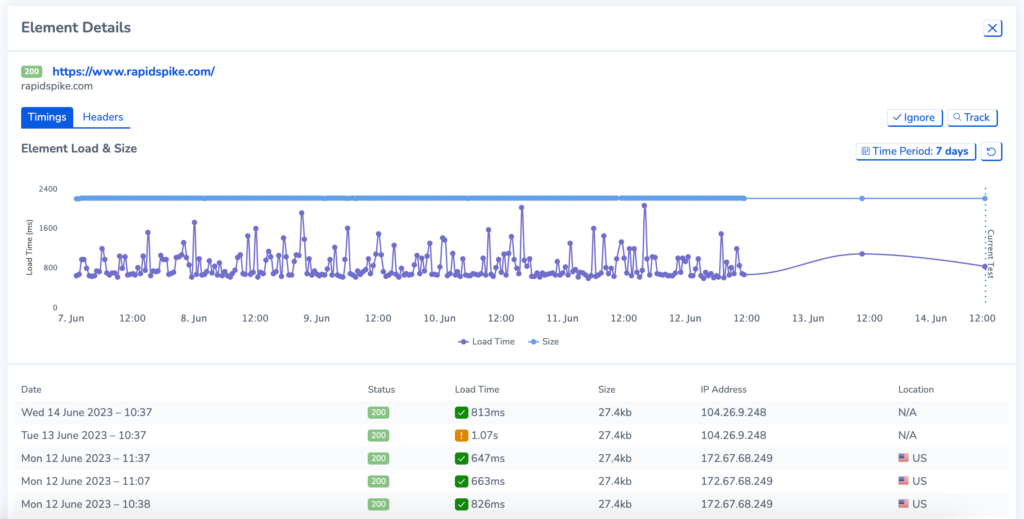
Task: Click the Location column header
Action: tap(916, 390)
